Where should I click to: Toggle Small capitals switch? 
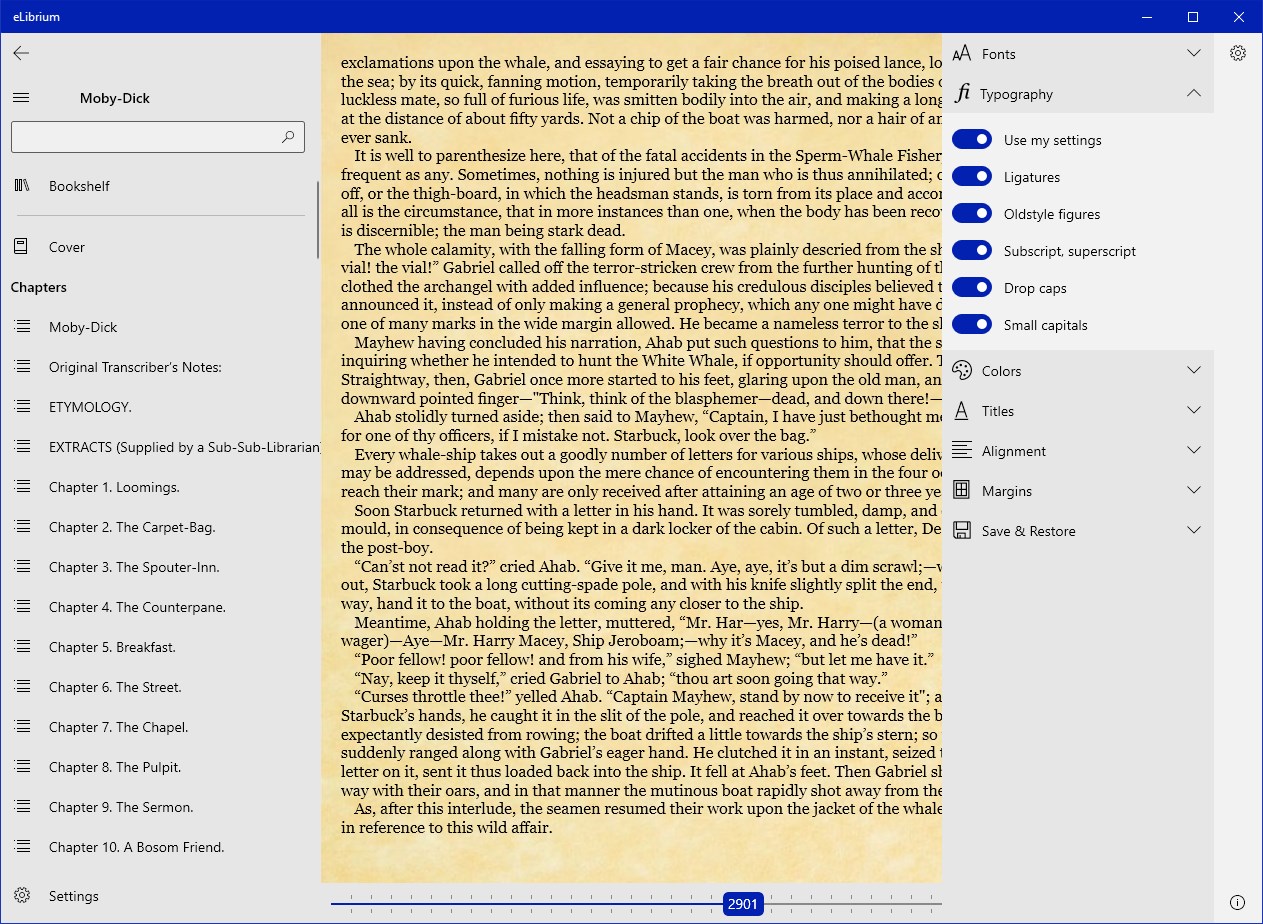click(x=972, y=325)
